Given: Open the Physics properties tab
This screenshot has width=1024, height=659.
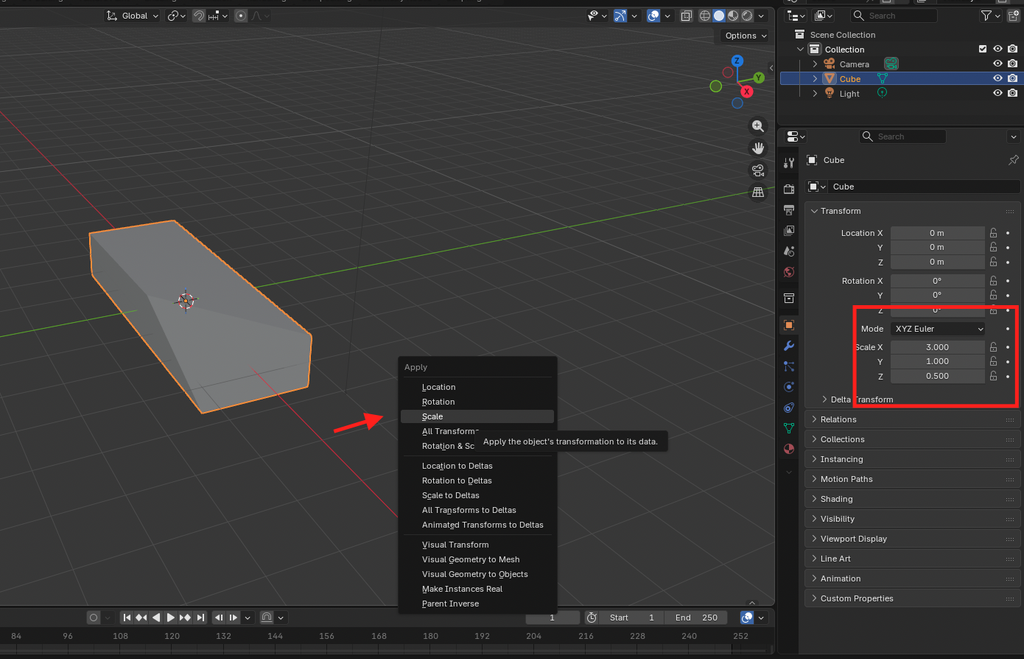Looking at the screenshot, I should [789, 387].
